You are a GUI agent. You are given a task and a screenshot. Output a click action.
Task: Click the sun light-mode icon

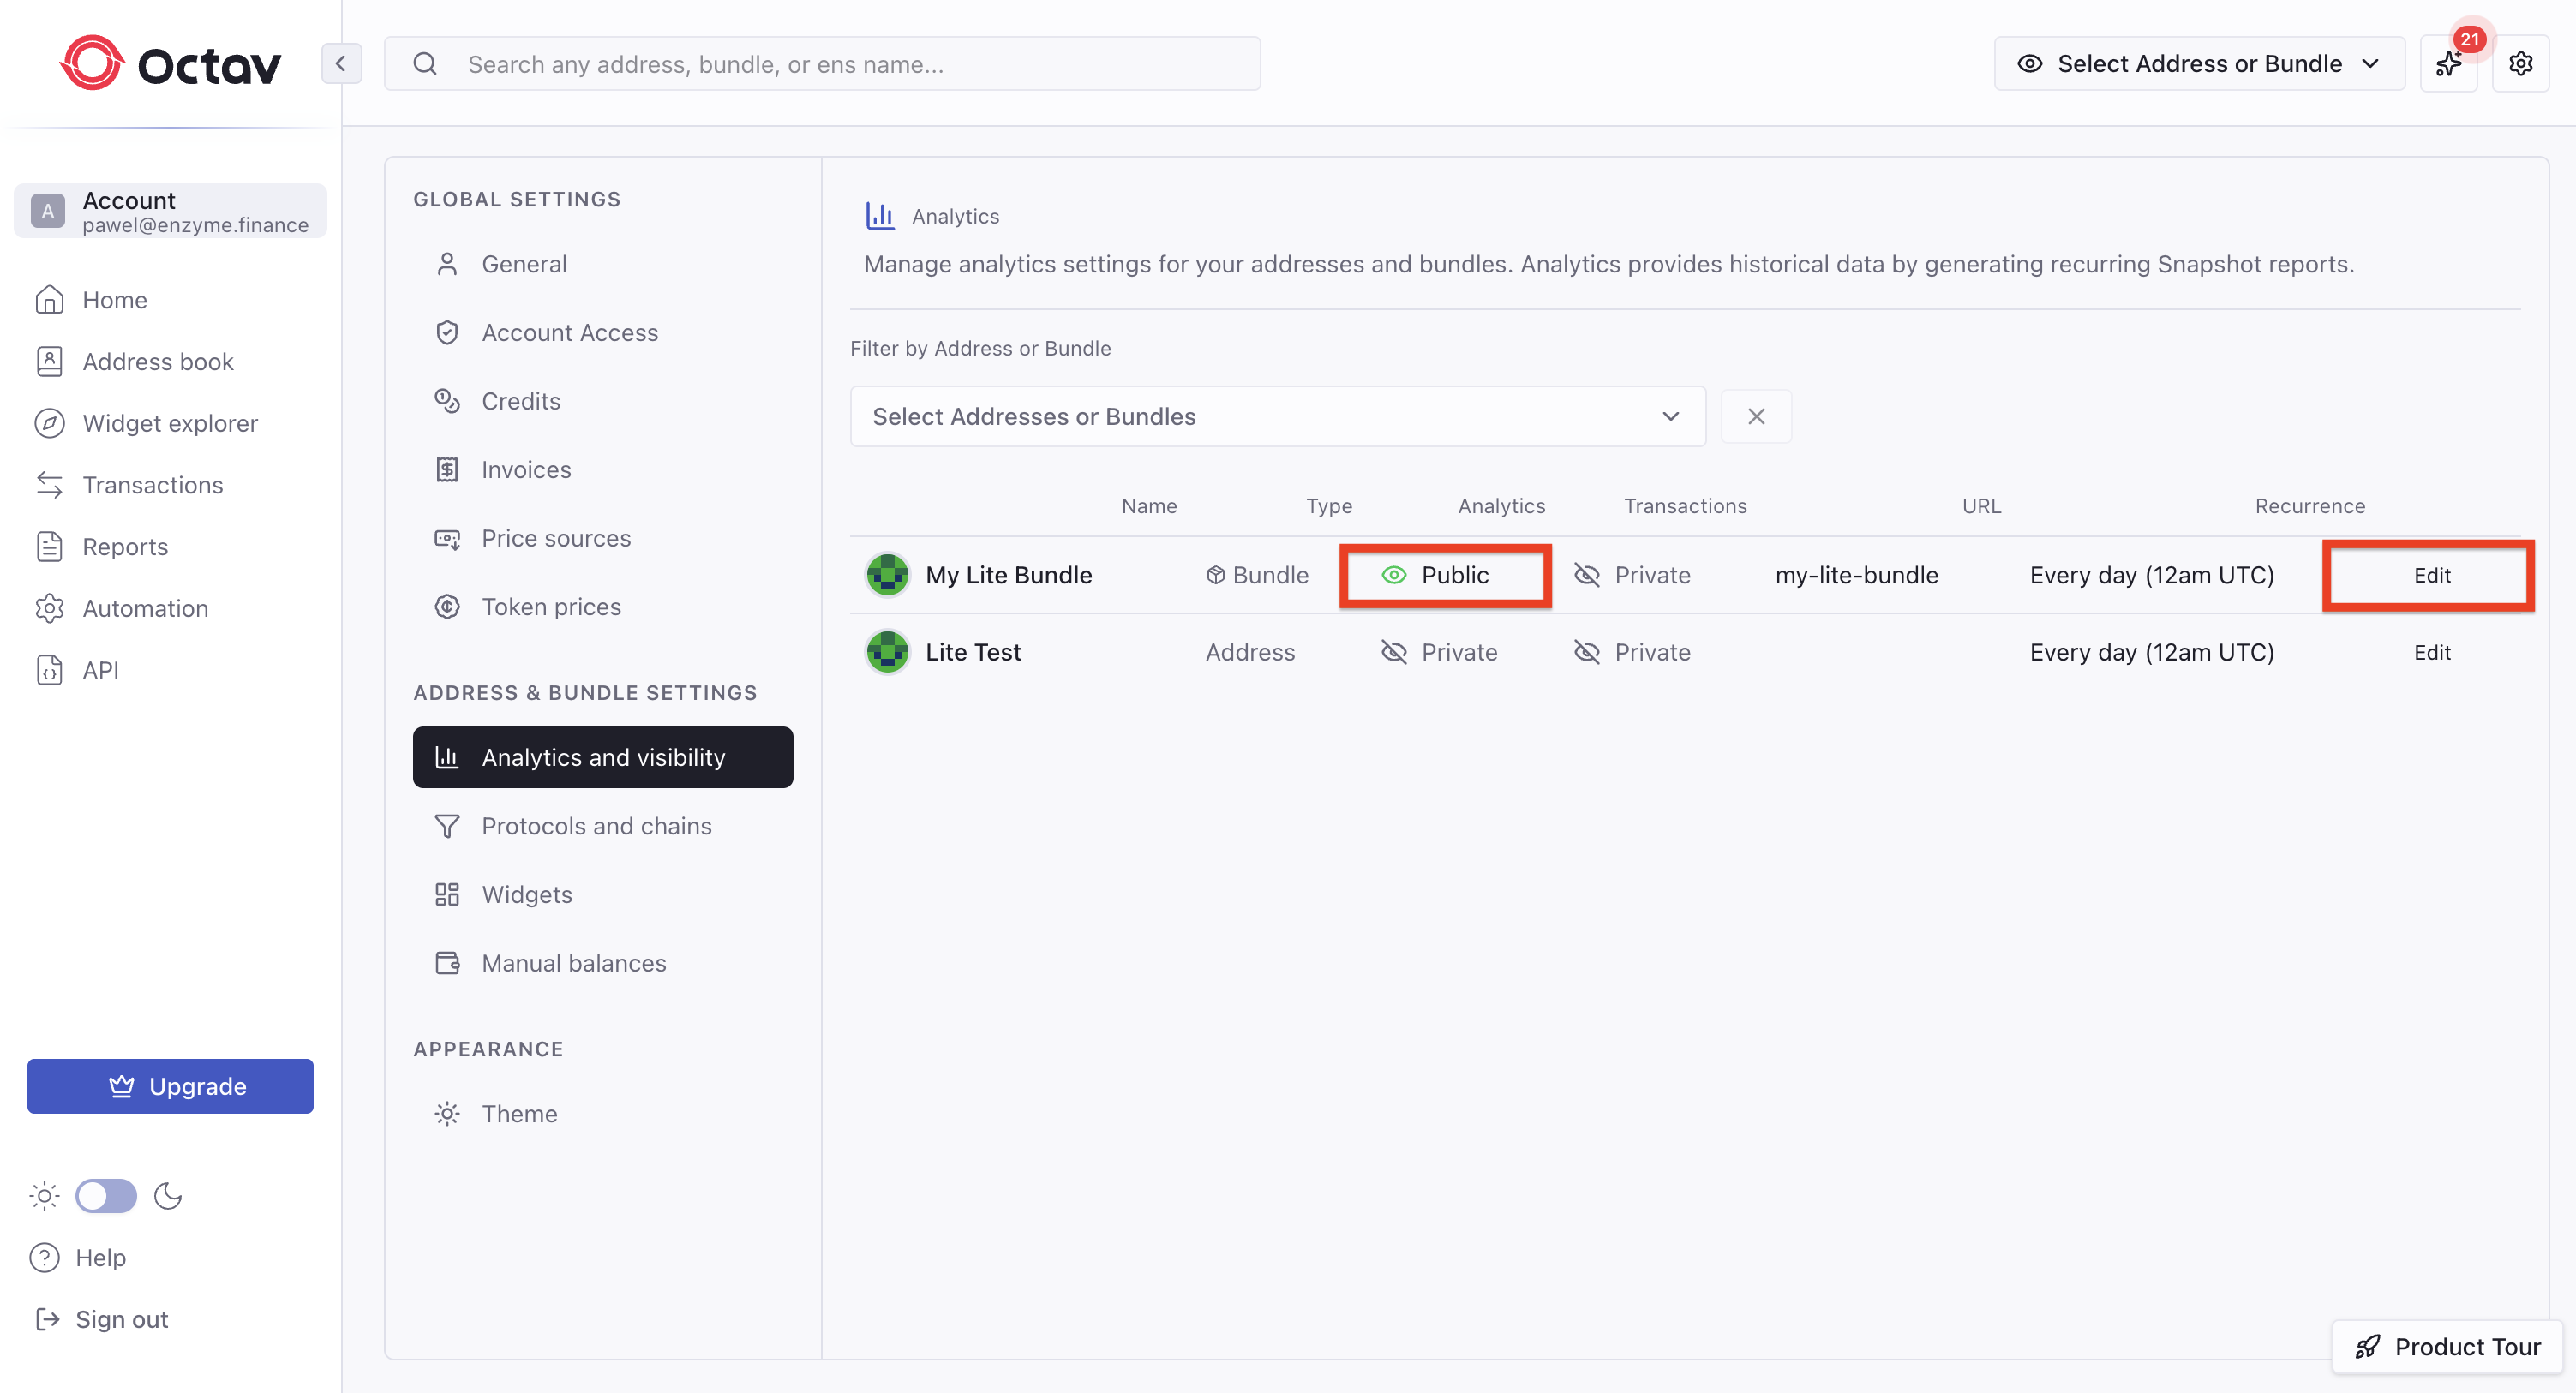coord(45,1195)
